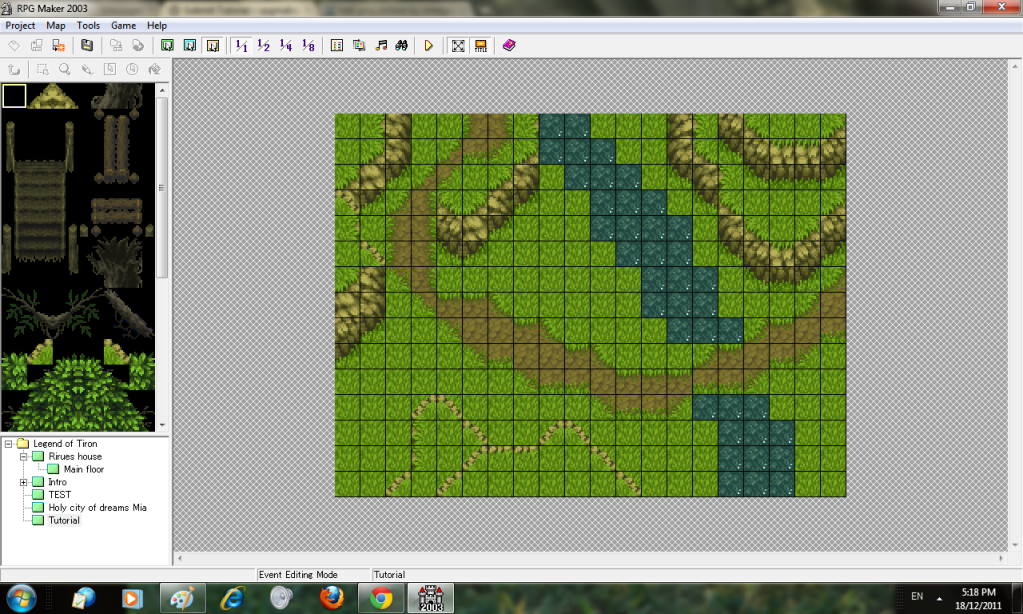Open Google Chrome from the taskbar

381,598
